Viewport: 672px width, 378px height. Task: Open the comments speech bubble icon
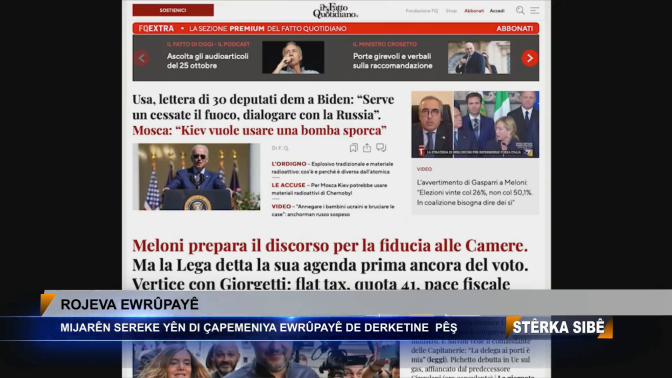click(x=381, y=148)
